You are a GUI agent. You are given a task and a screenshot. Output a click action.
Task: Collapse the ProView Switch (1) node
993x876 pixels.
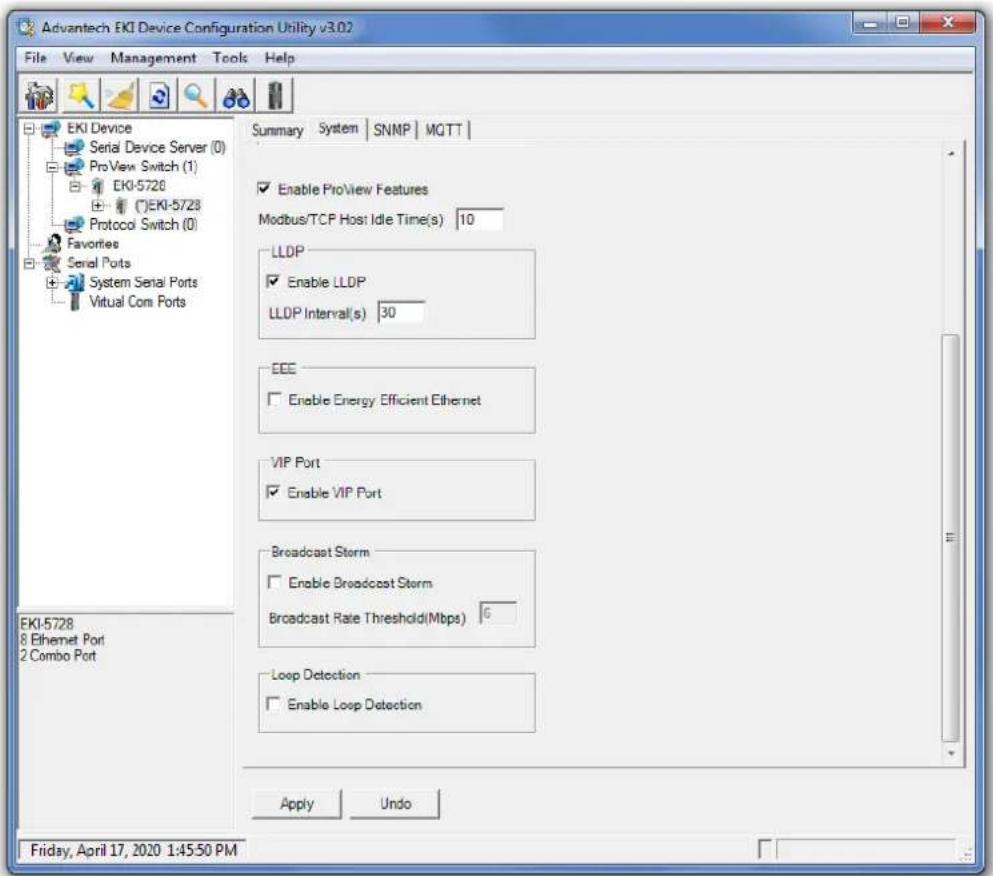pos(53,167)
